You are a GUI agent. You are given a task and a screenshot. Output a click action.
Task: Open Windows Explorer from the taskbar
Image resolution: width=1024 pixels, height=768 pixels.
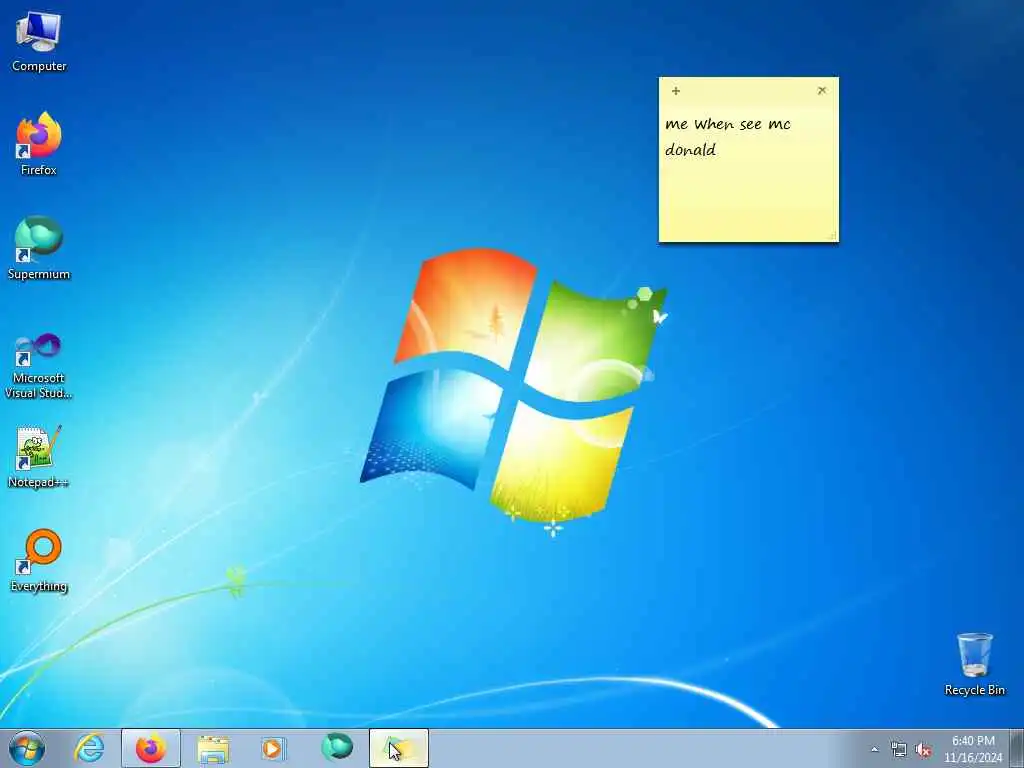point(213,748)
